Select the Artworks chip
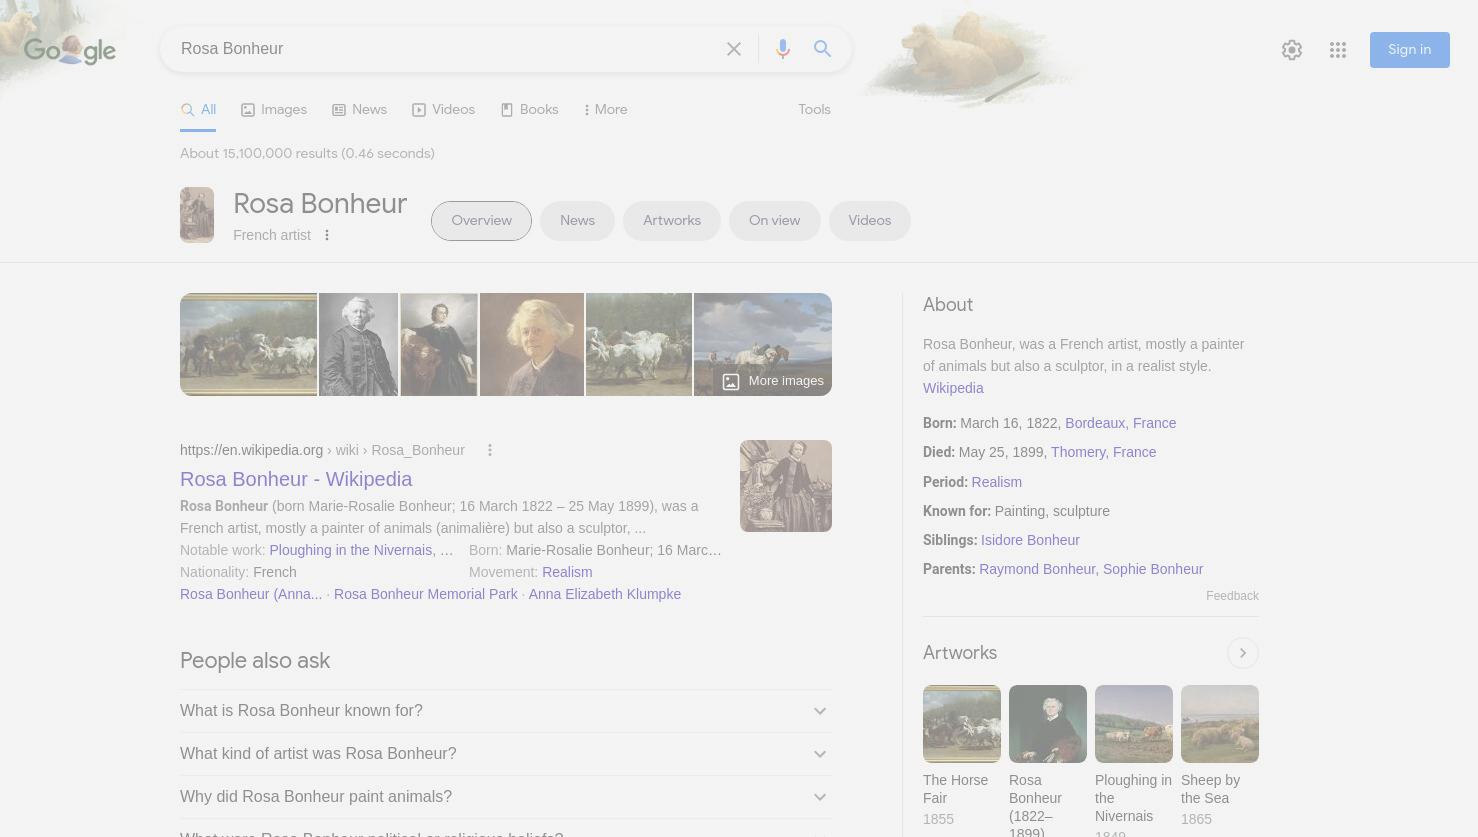Viewport: 1478px width, 837px height. [672, 221]
